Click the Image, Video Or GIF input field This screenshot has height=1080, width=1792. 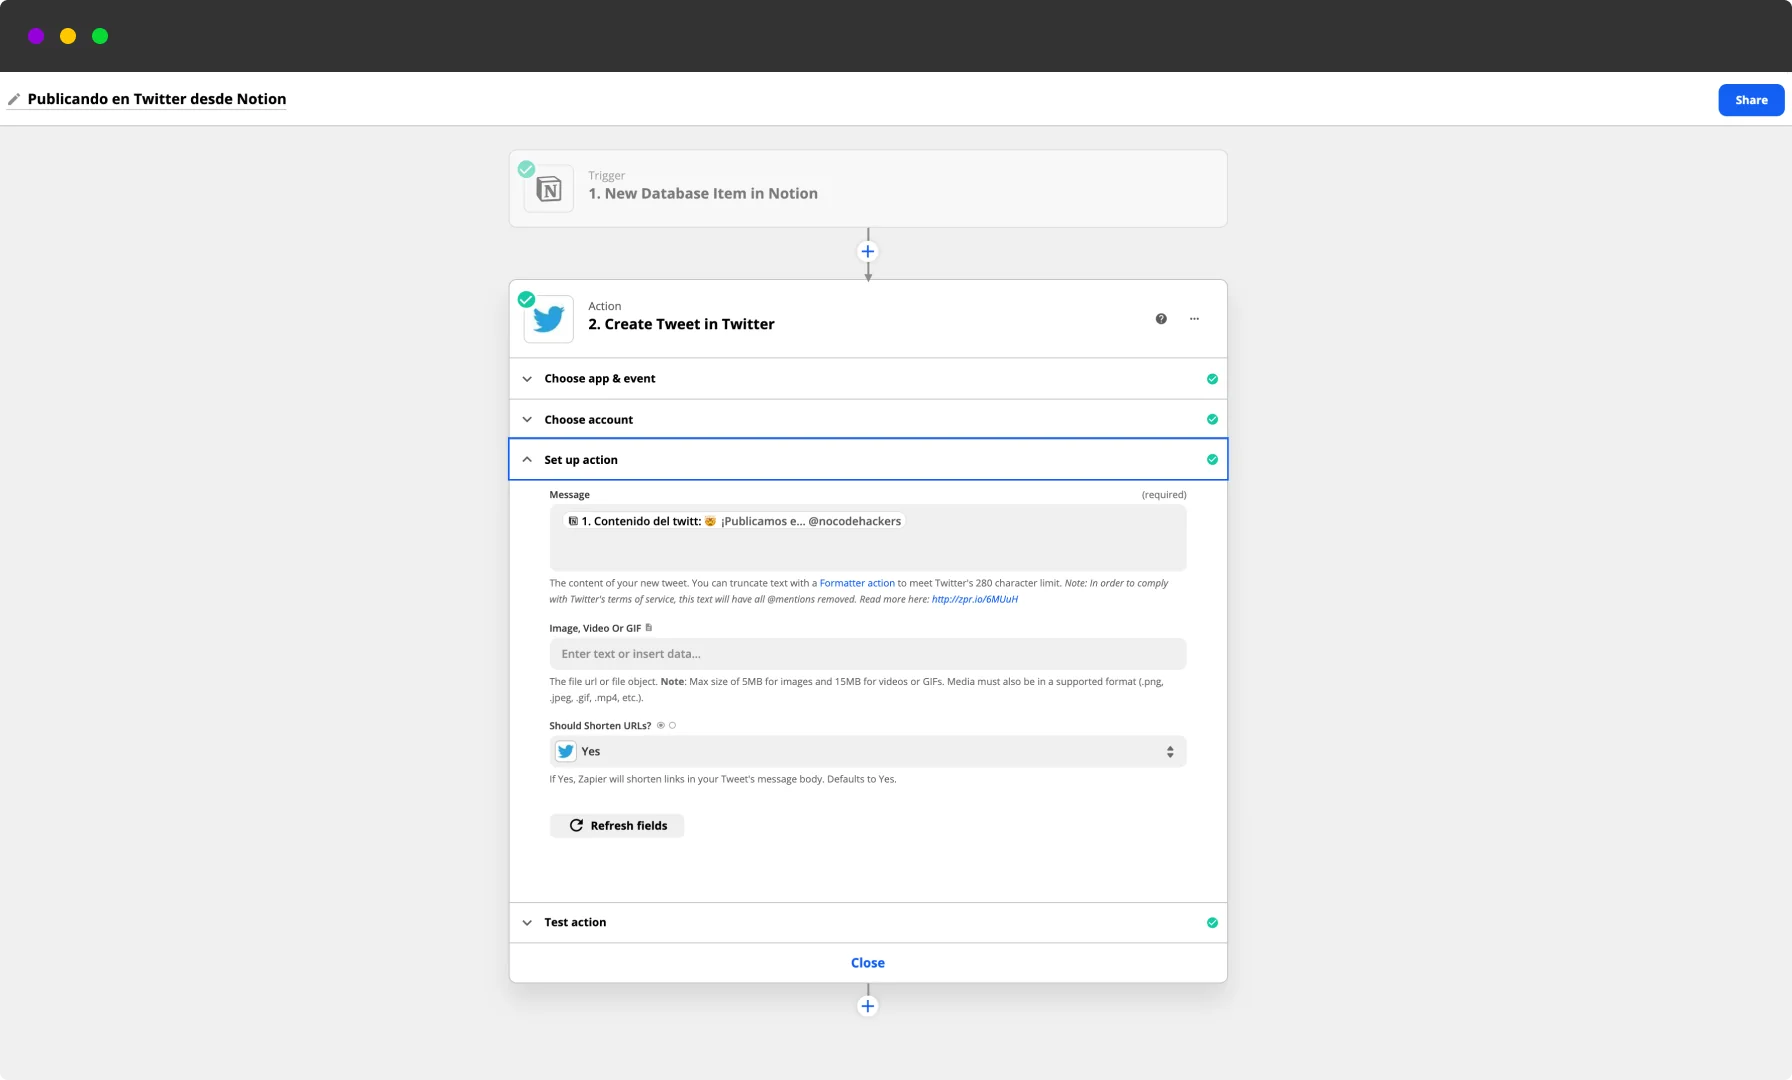(x=867, y=654)
